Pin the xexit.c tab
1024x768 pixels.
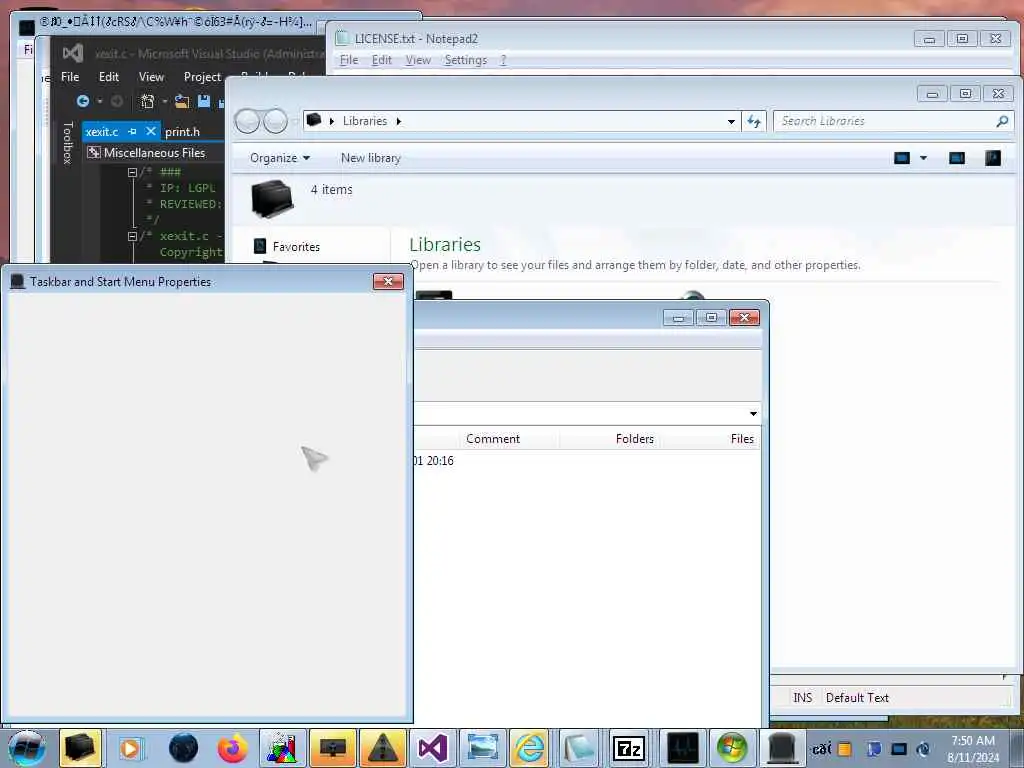point(133,131)
